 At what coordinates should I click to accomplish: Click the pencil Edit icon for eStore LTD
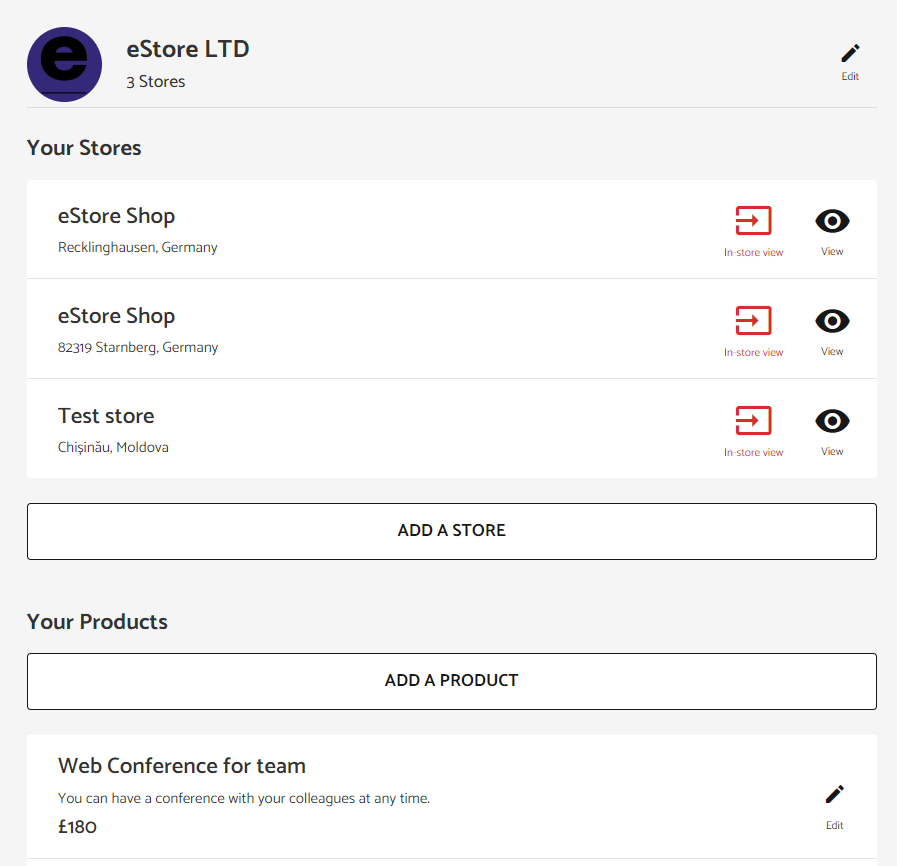[x=850, y=61]
